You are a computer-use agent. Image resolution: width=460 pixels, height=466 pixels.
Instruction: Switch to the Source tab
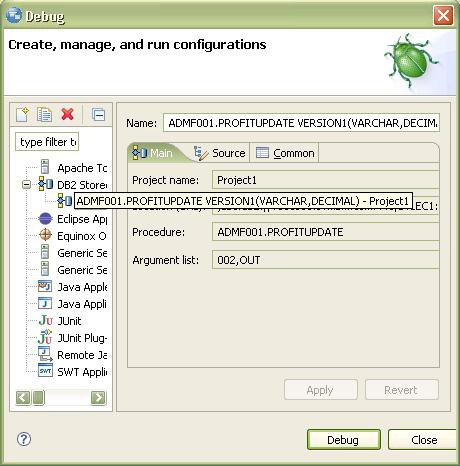[x=220, y=153]
